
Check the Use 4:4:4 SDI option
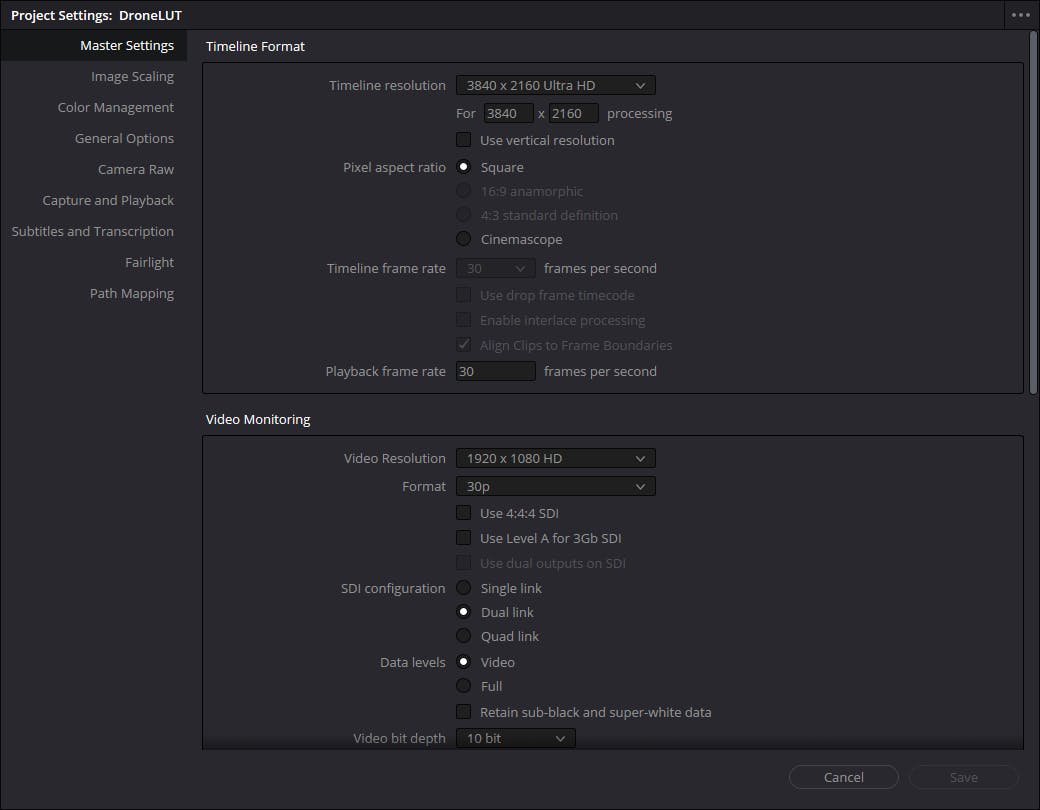point(464,513)
